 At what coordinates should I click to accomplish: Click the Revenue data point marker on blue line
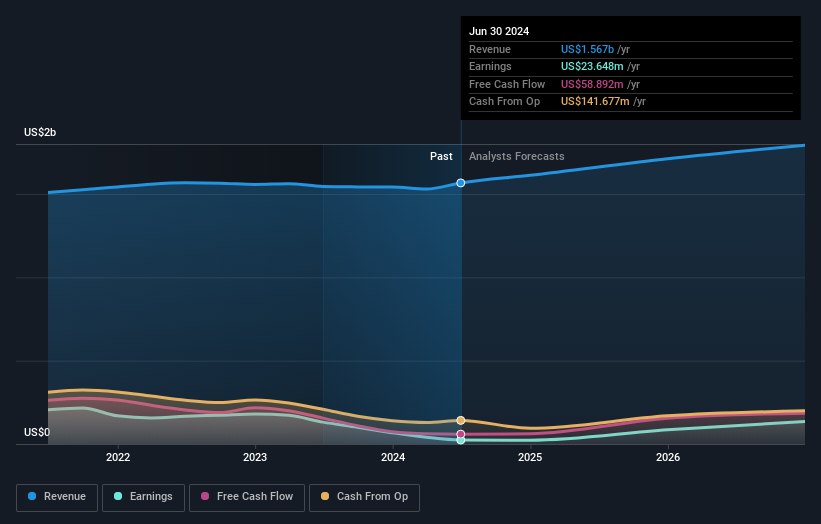461,183
